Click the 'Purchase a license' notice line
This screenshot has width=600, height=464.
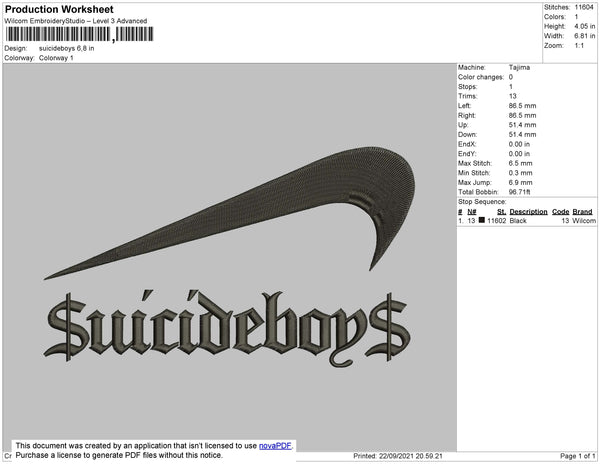coord(119,455)
